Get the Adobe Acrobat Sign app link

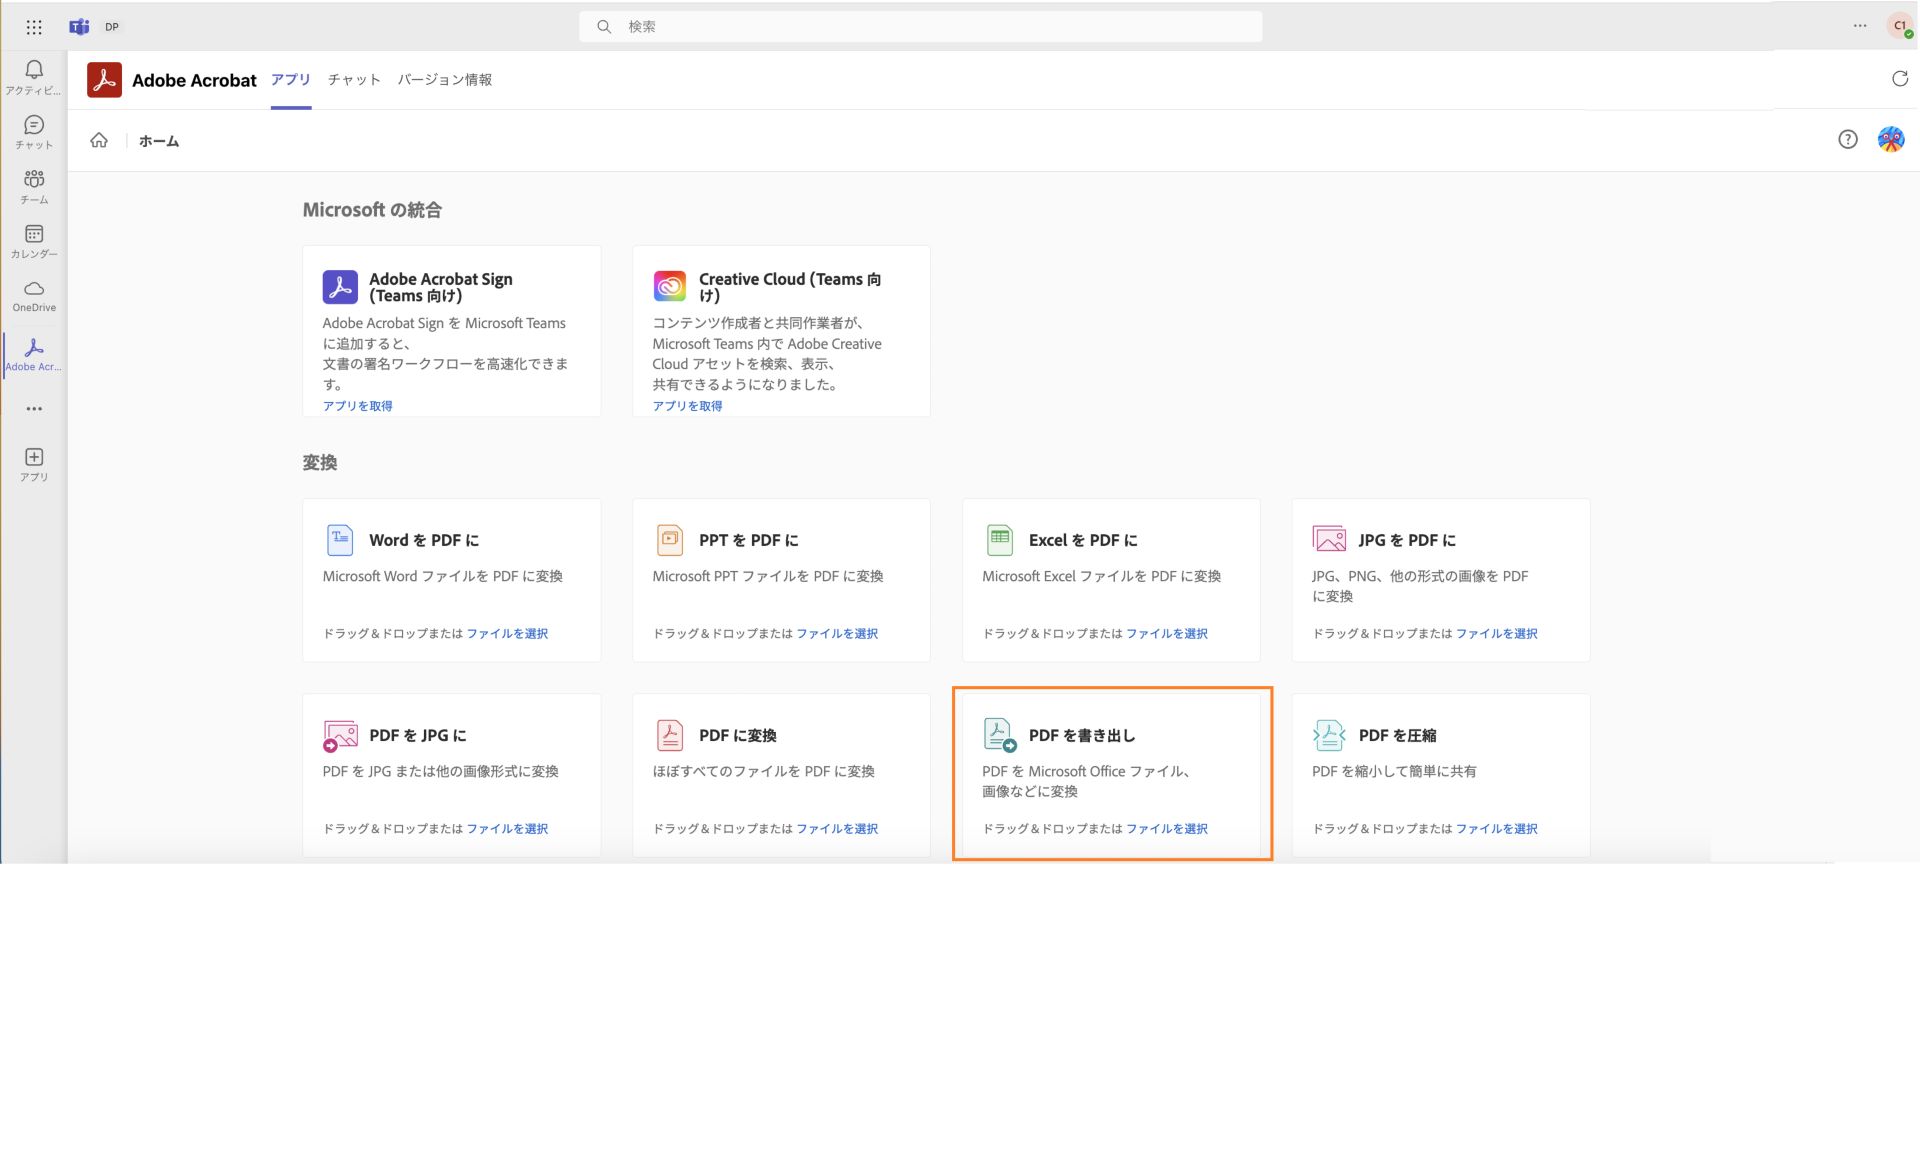(x=357, y=406)
